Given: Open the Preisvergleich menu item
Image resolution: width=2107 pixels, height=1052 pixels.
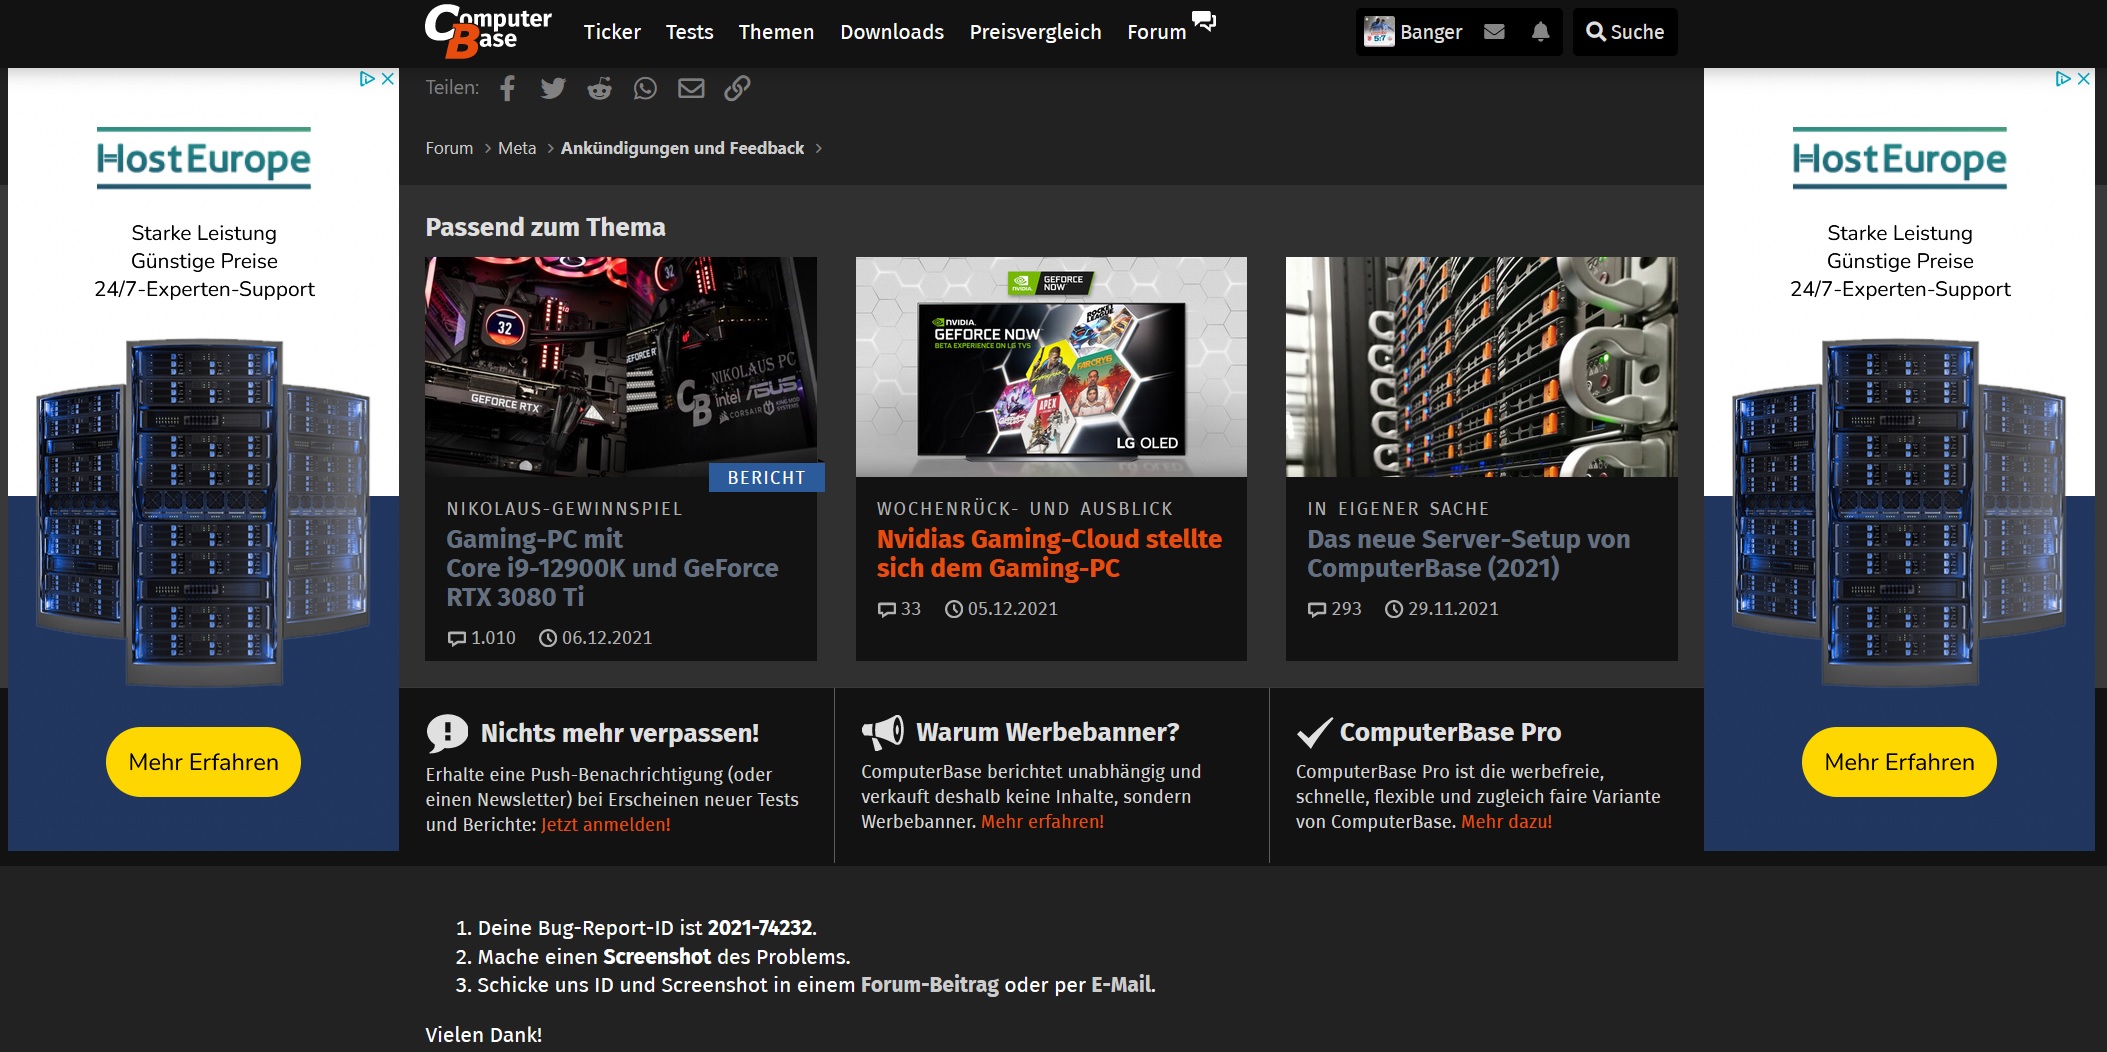Looking at the screenshot, I should 1035,32.
